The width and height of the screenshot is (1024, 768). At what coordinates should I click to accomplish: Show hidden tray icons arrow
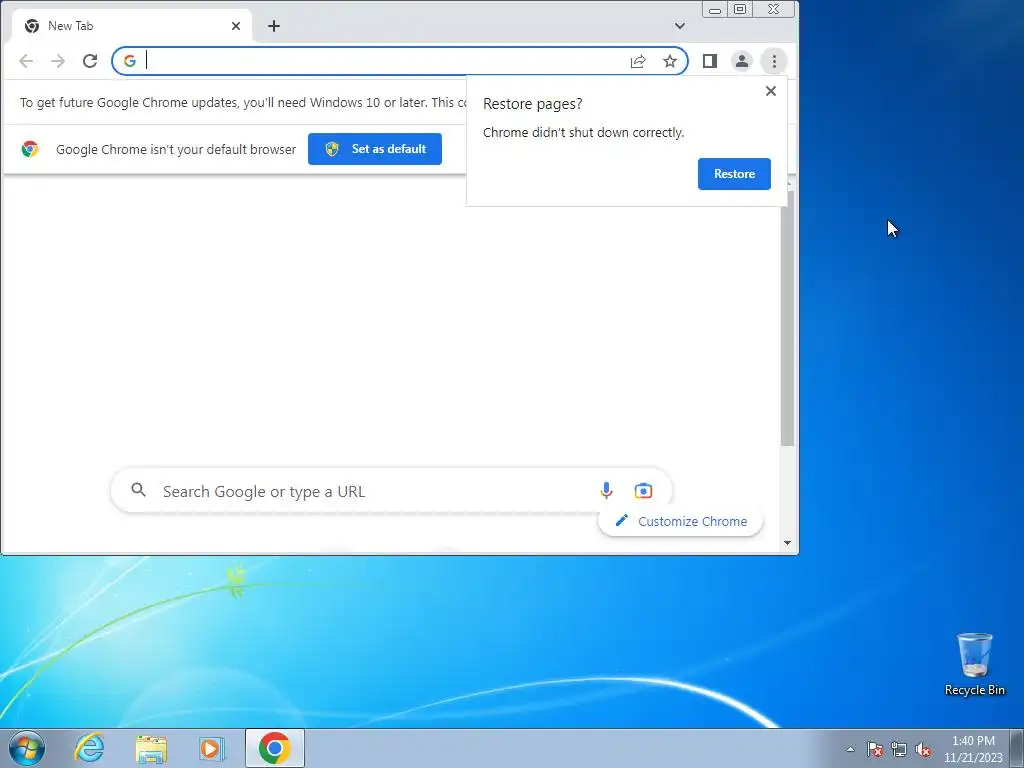pos(850,749)
